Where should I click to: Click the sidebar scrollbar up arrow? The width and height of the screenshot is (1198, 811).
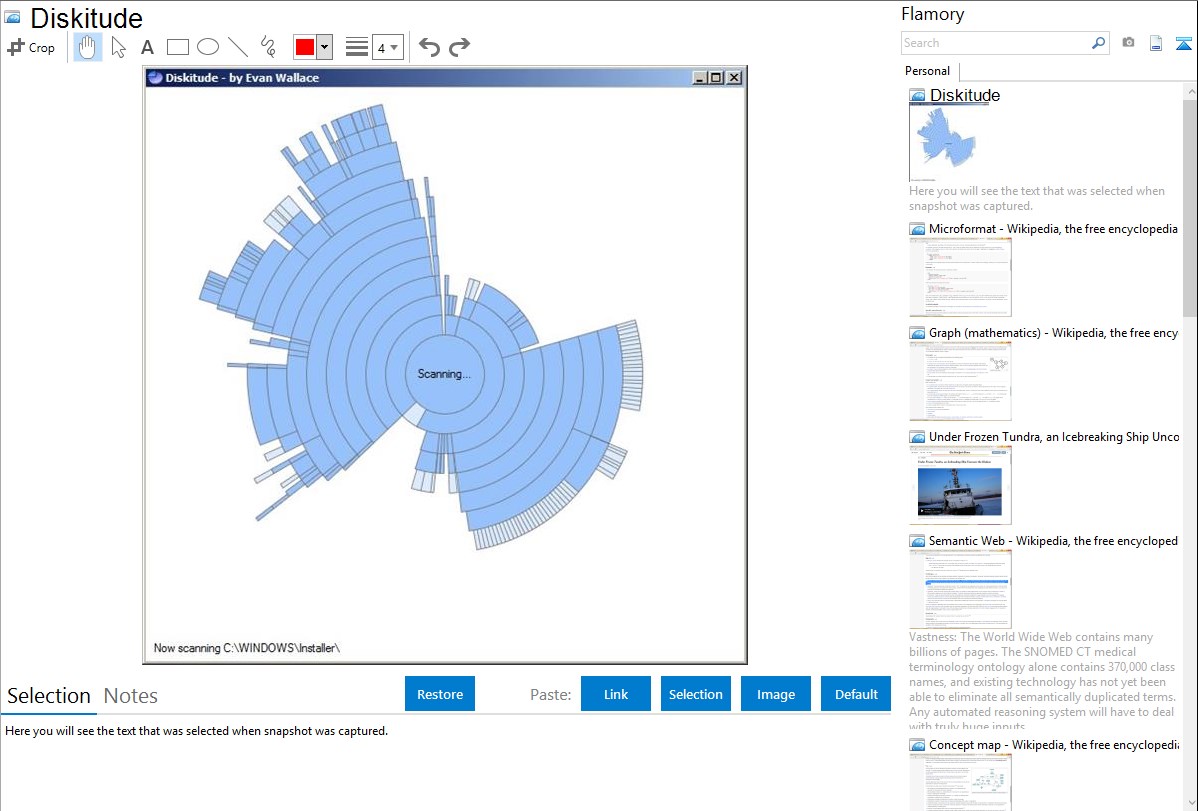(x=1191, y=91)
